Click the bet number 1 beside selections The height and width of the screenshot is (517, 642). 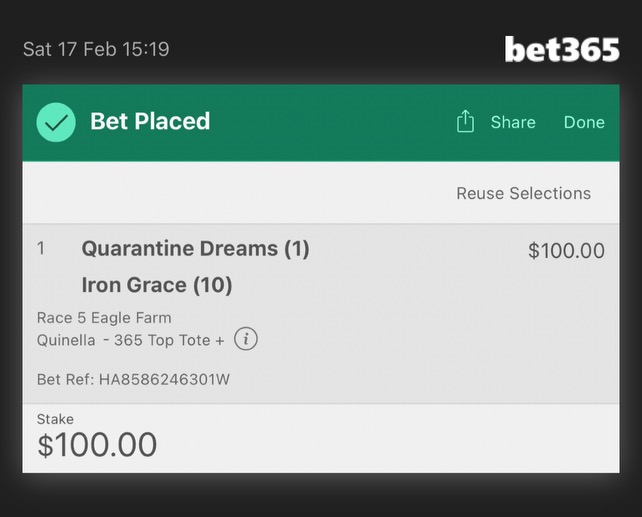tap(41, 248)
